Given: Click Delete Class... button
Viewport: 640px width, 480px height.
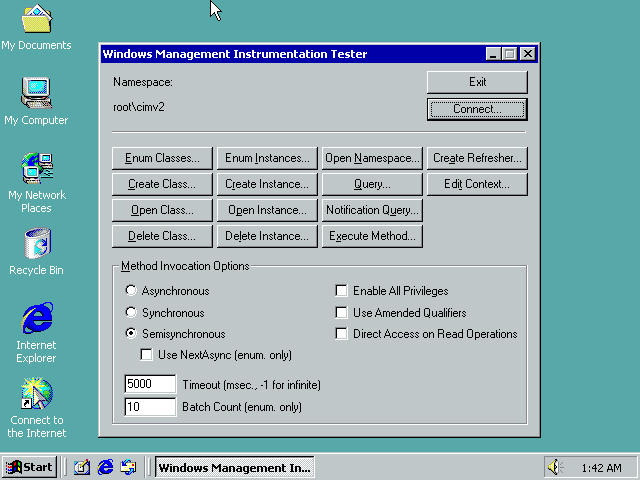Looking at the screenshot, I should click(162, 236).
